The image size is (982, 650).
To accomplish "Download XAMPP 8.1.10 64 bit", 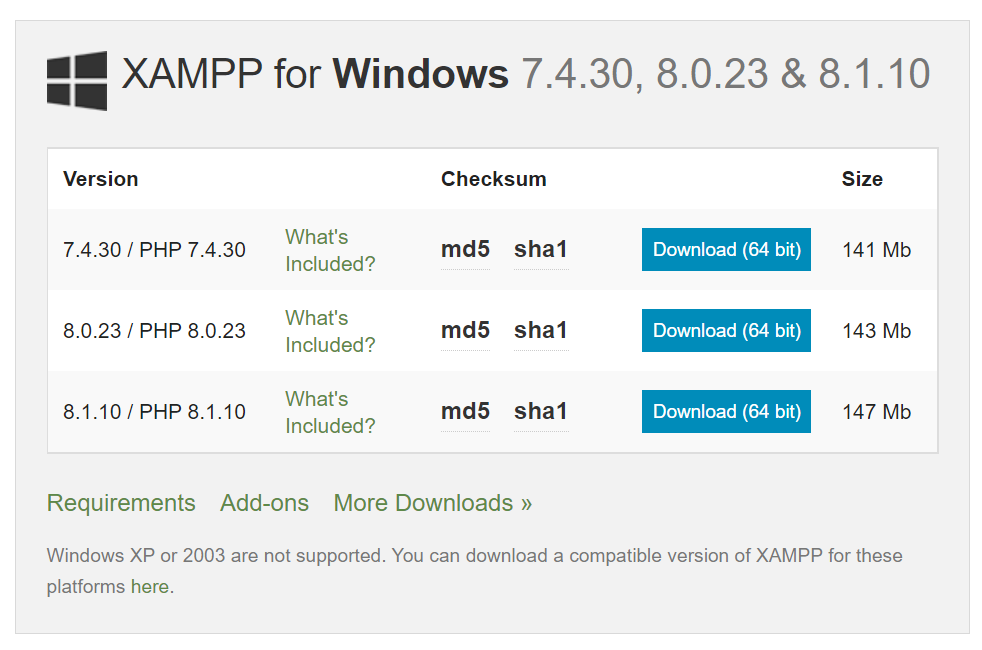I will click(726, 411).
